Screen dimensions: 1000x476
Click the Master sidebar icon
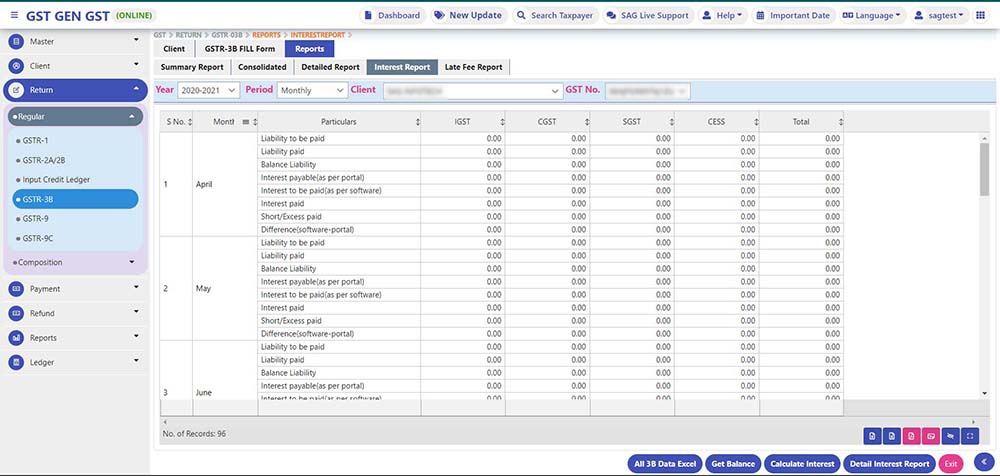pyautogui.click(x=17, y=41)
